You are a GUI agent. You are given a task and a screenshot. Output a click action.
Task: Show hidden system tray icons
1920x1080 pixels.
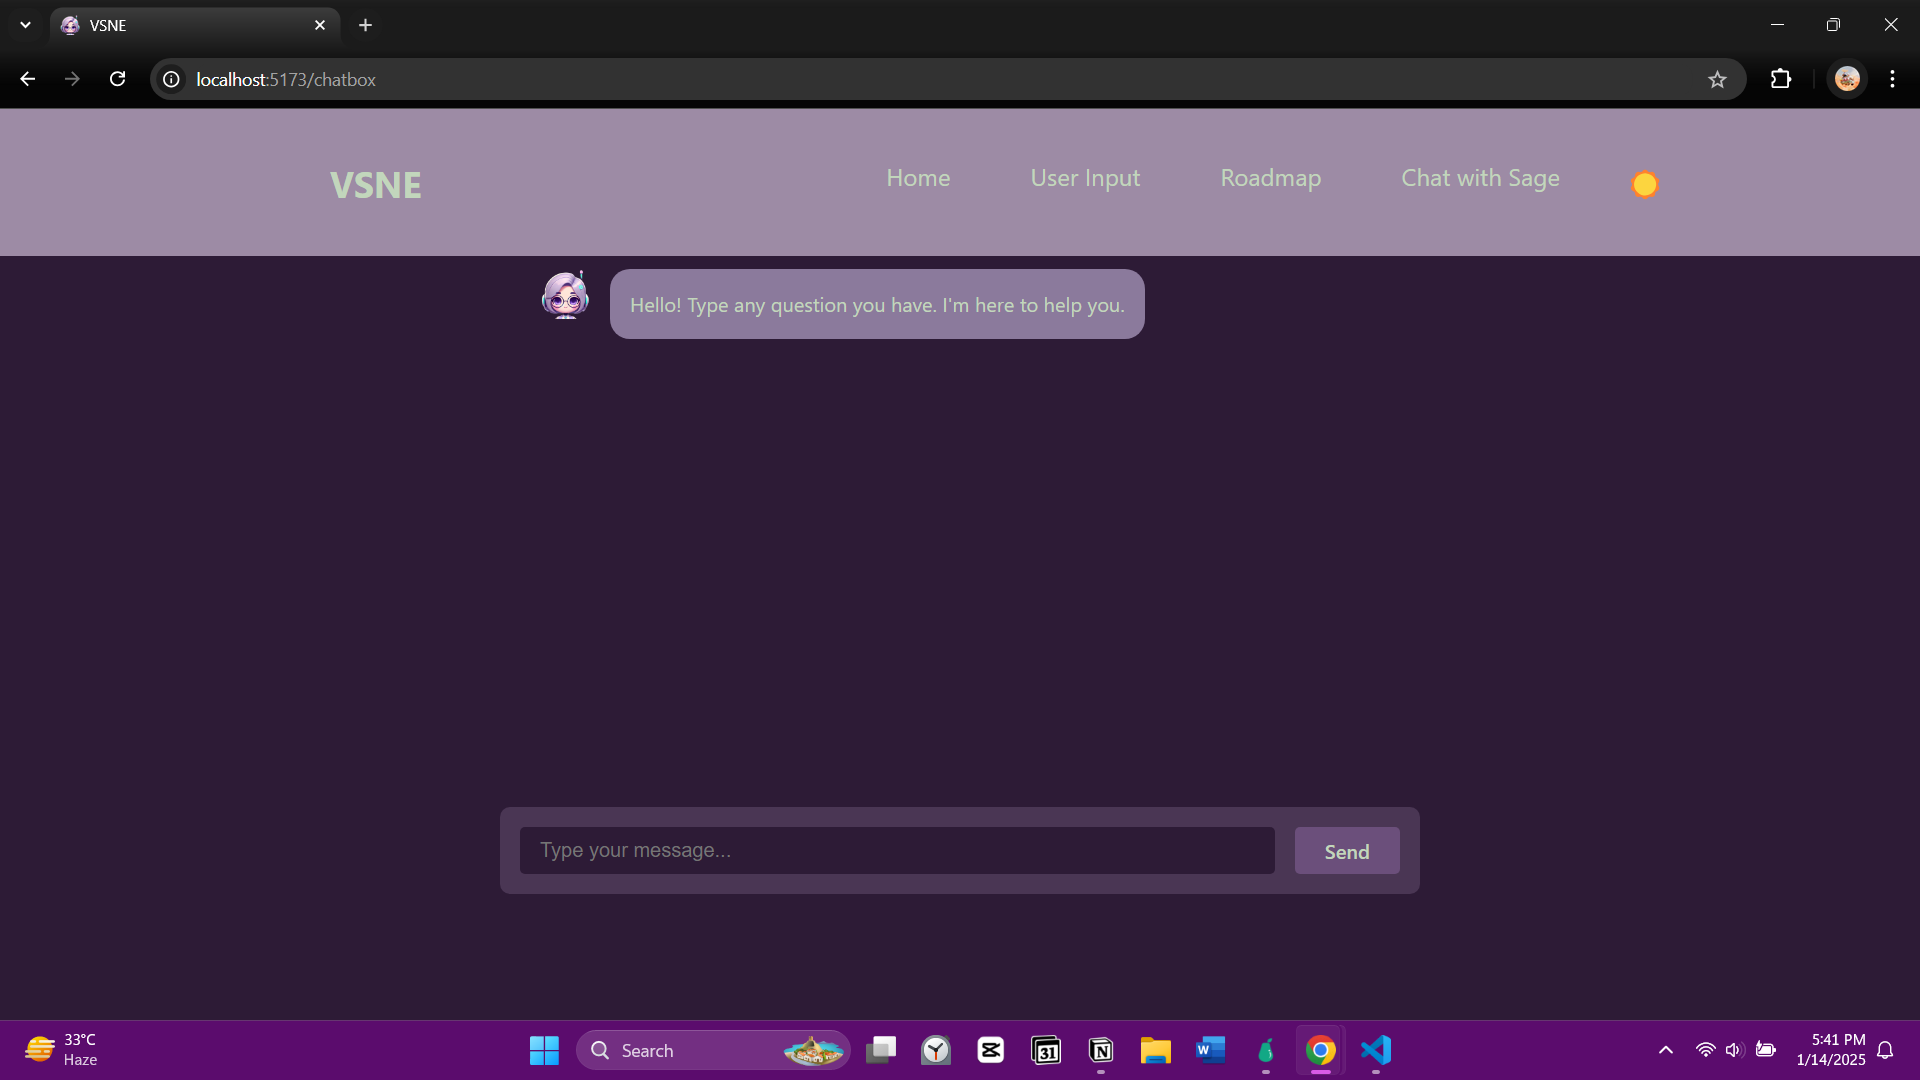[1665, 1050]
